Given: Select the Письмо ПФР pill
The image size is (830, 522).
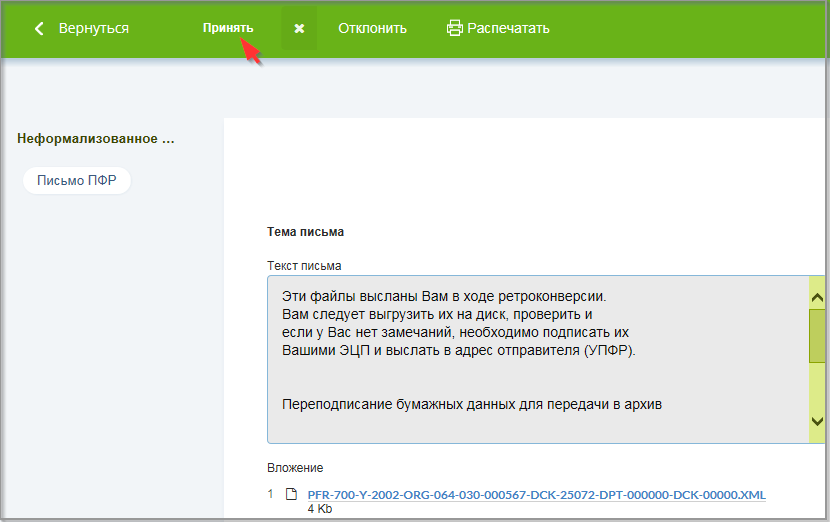Looking at the screenshot, I should pyautogui.click(x=77, y=181).
